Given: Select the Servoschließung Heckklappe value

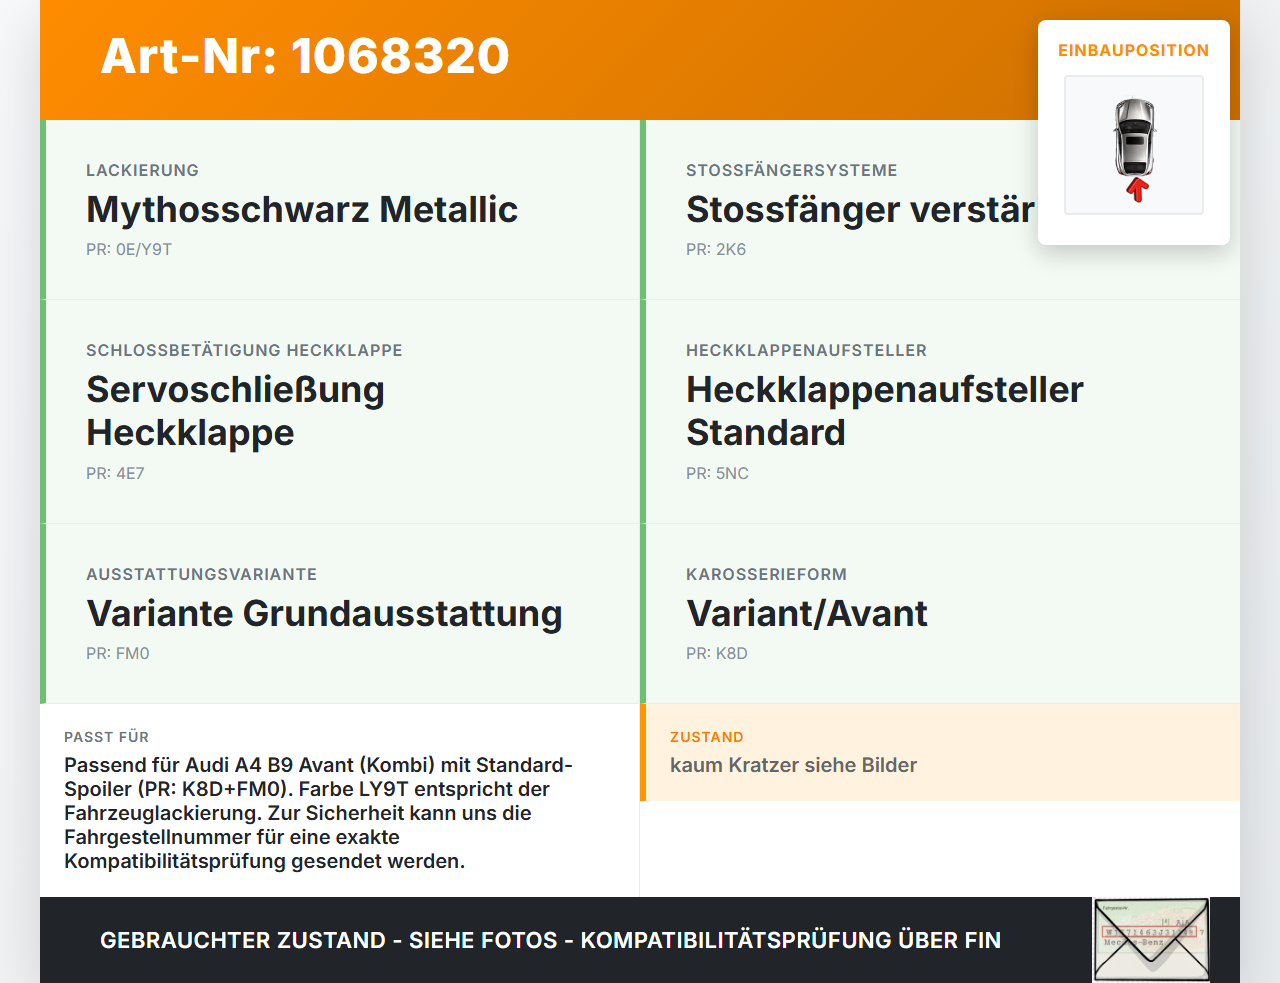Looking at the screenshot, I should coord(235,411).
